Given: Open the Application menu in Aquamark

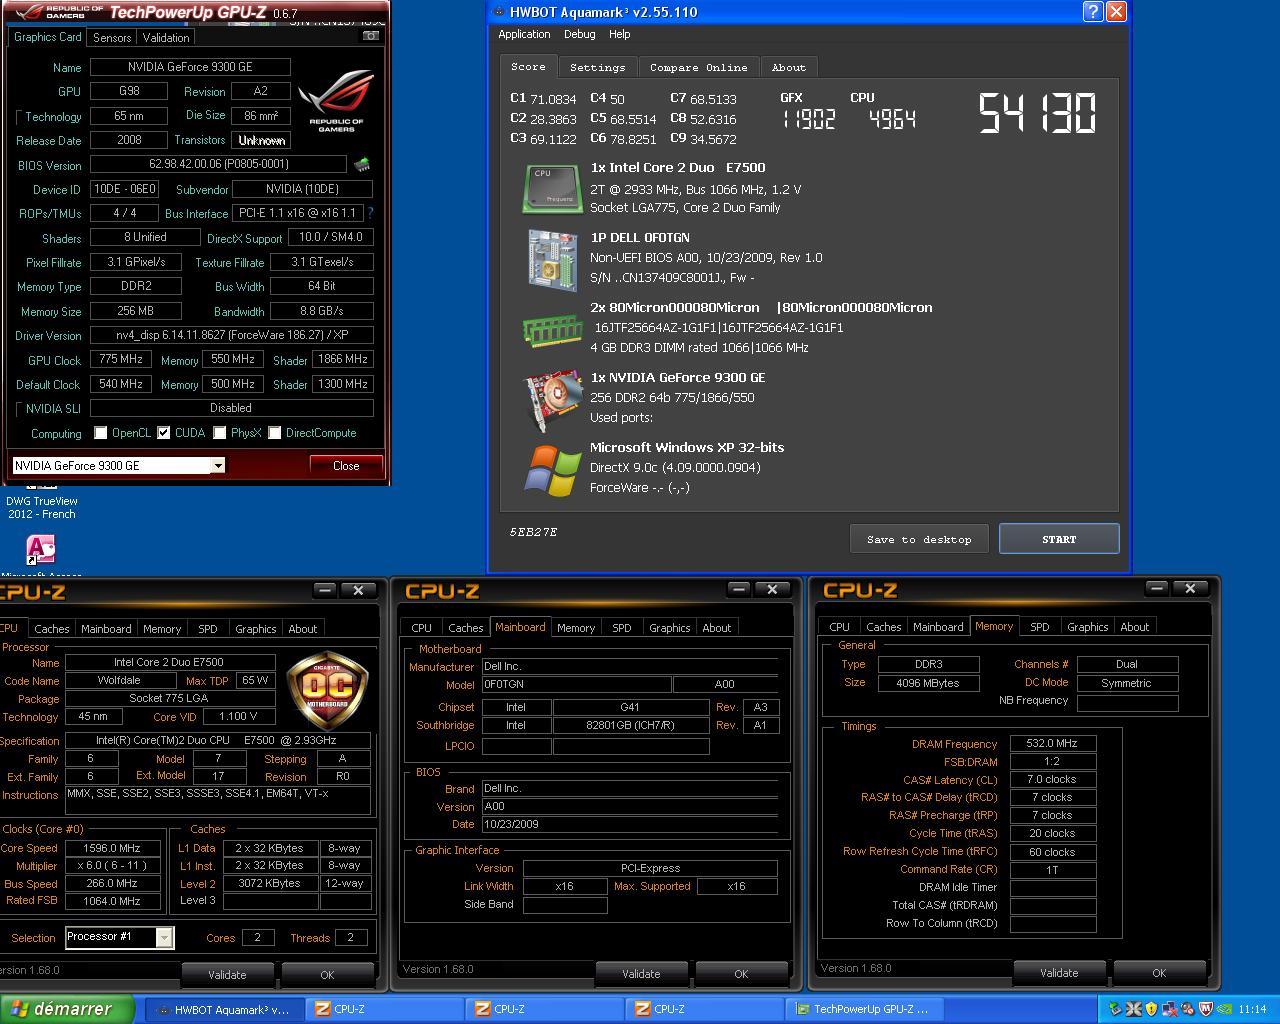Looking at the screenshot, I should pyautogui.click(x=524, y=34).
